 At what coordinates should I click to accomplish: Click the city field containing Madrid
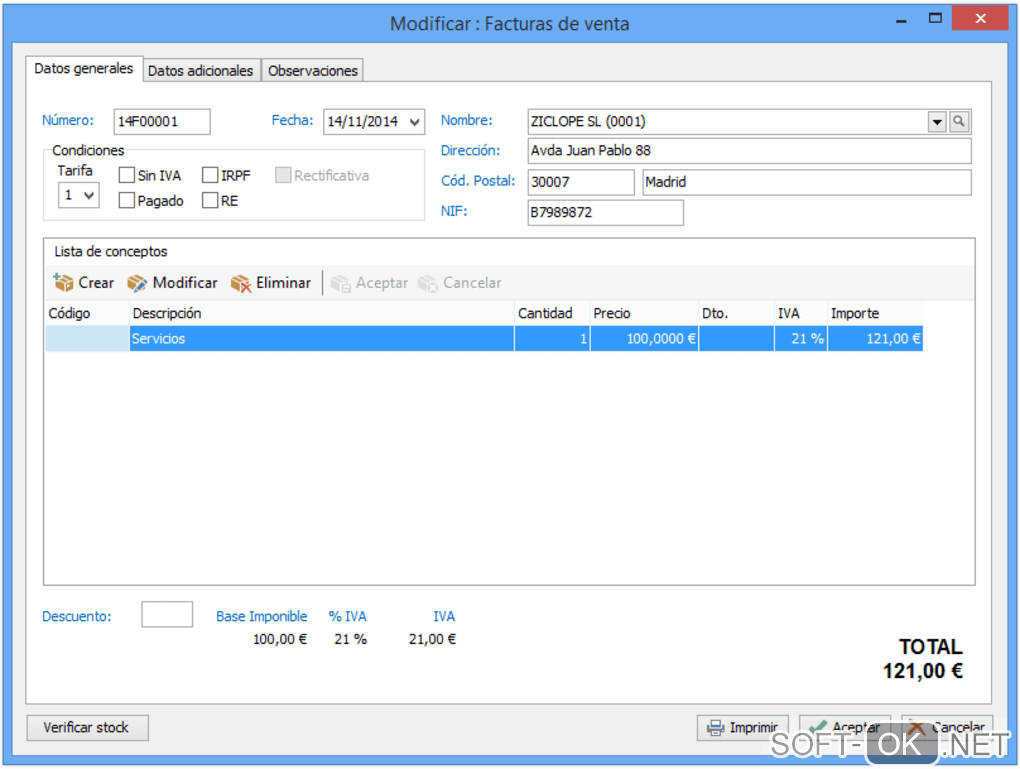[x=807, y=182]
